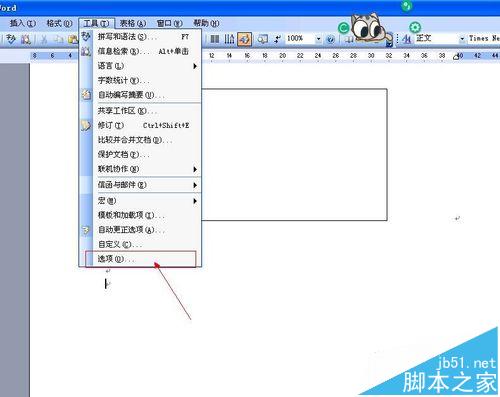The image size is (500, 397).
Task: Click the AutoSummarize menu icon
Action: (86, 95)
